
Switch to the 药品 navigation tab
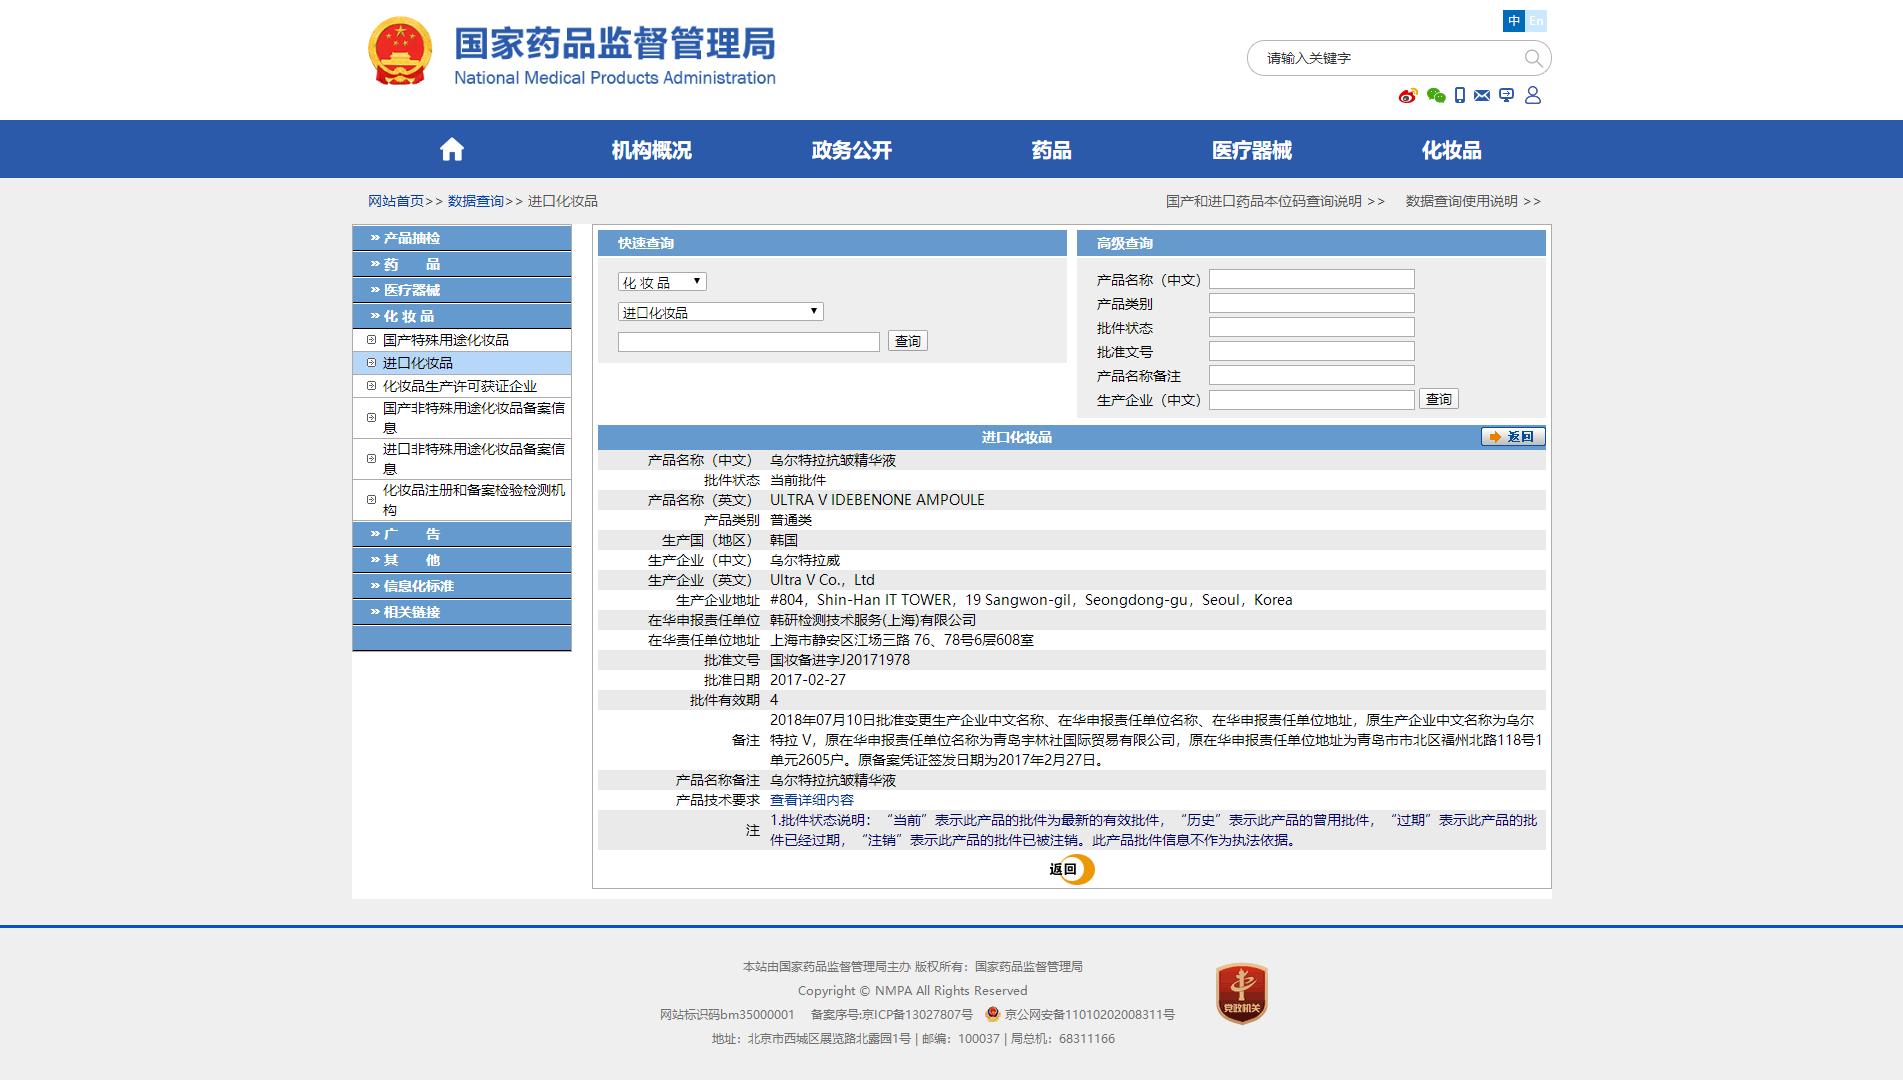pos(1051,148)
